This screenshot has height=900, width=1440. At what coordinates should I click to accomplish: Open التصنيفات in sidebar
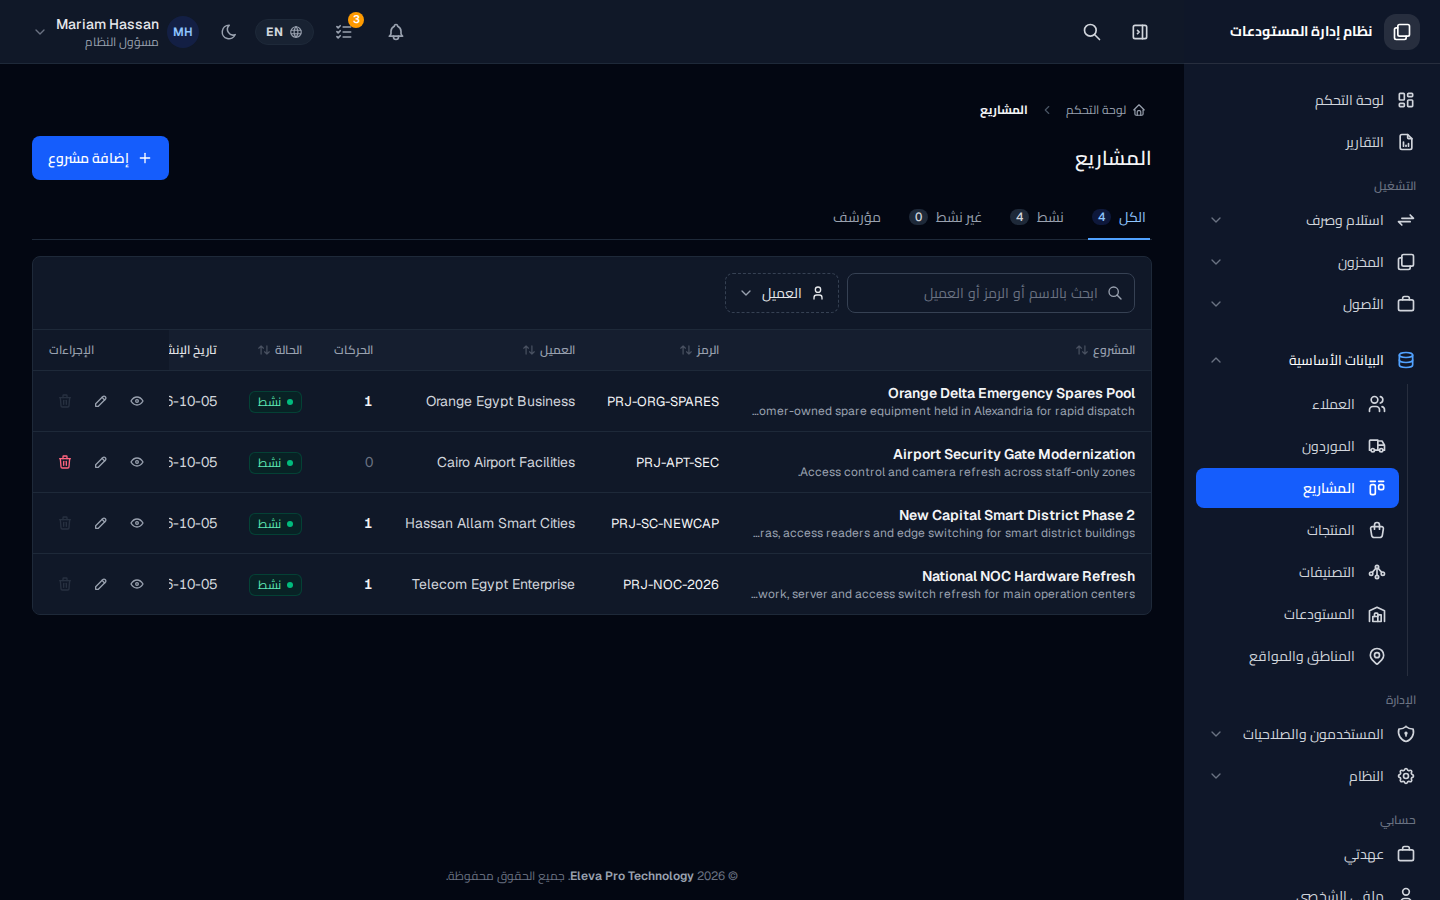tap(1297, 572)
